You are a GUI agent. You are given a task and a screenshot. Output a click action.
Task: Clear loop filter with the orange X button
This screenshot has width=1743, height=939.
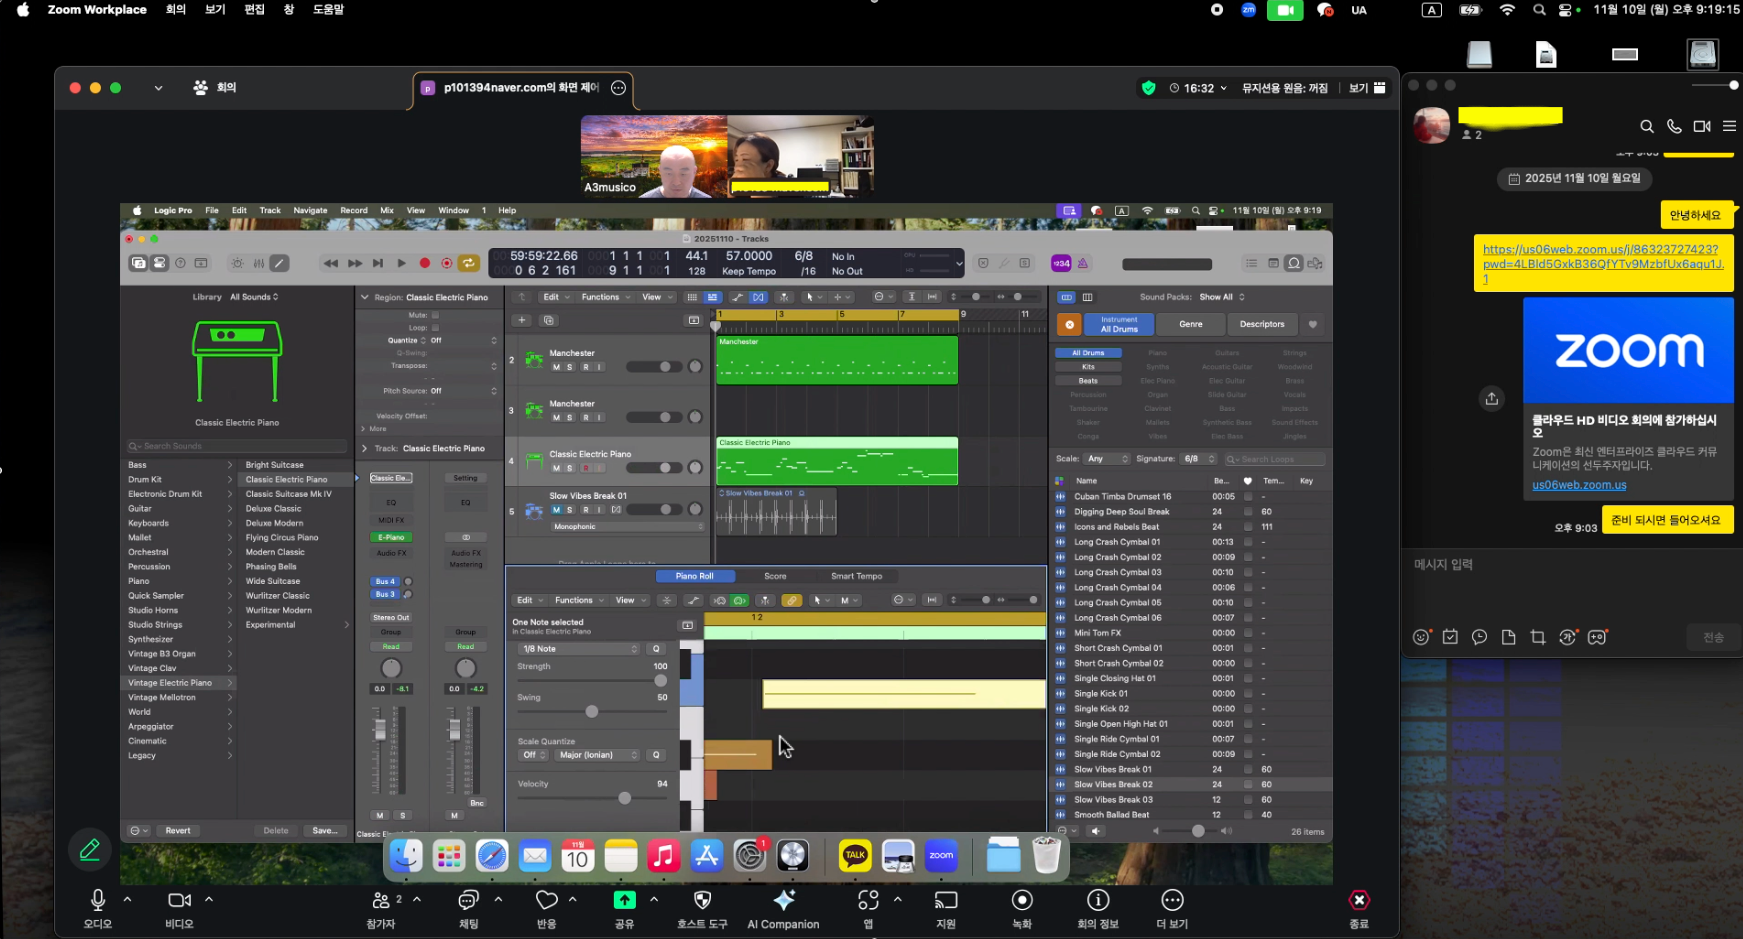pyautogui.click(x=1069, y=324)
